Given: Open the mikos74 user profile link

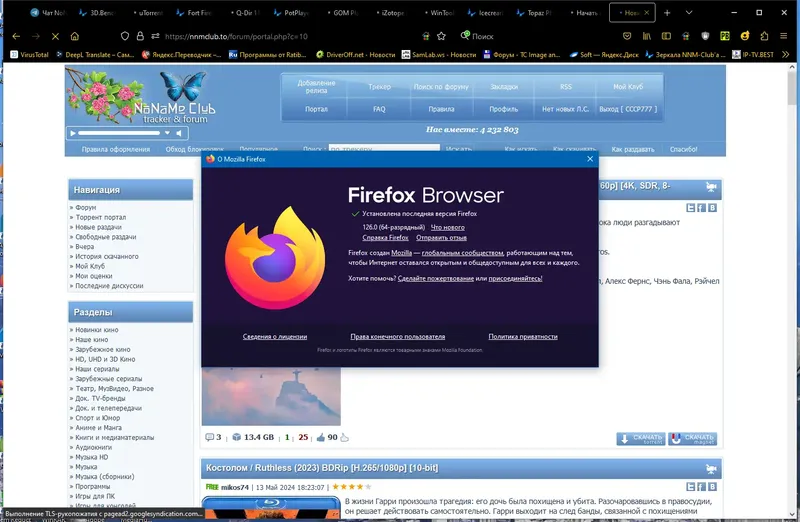Looking at the screenshot, I should tap(235, 487).
